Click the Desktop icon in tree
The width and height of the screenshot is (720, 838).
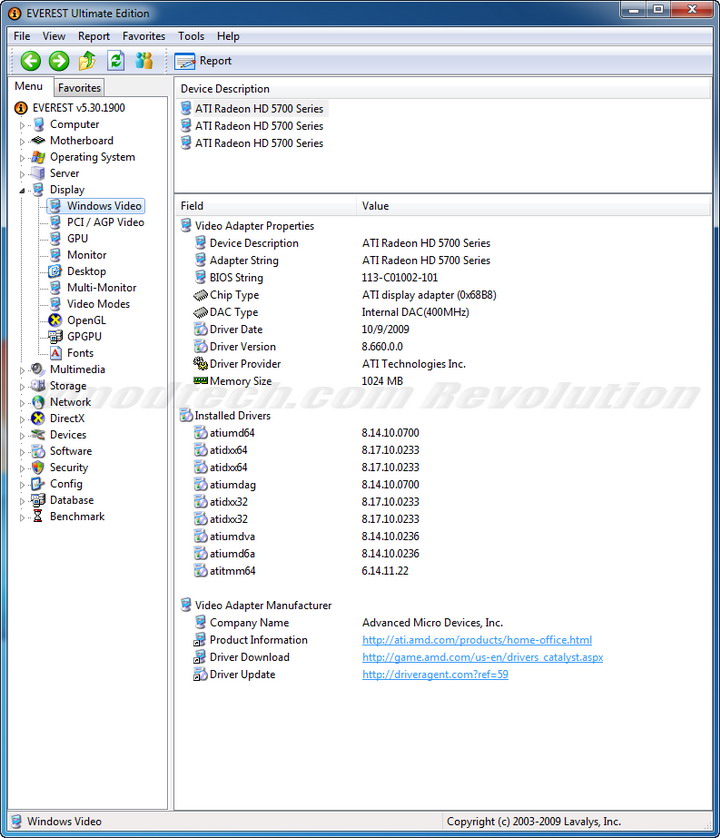(55, 271)
